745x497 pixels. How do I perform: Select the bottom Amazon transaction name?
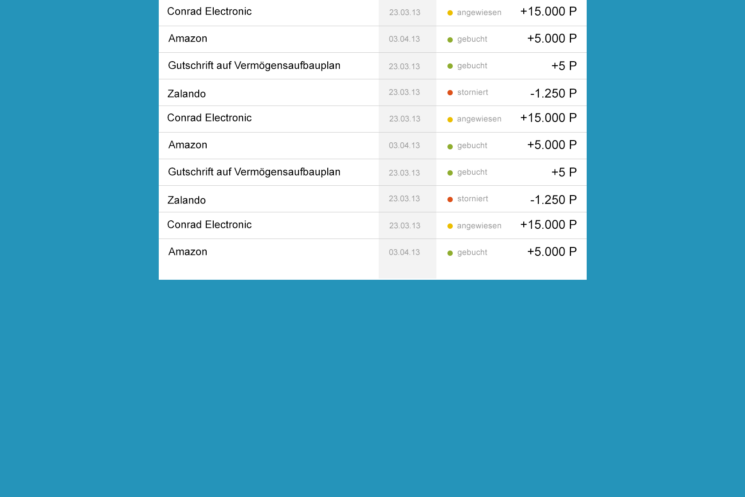(x=188, y=251)
